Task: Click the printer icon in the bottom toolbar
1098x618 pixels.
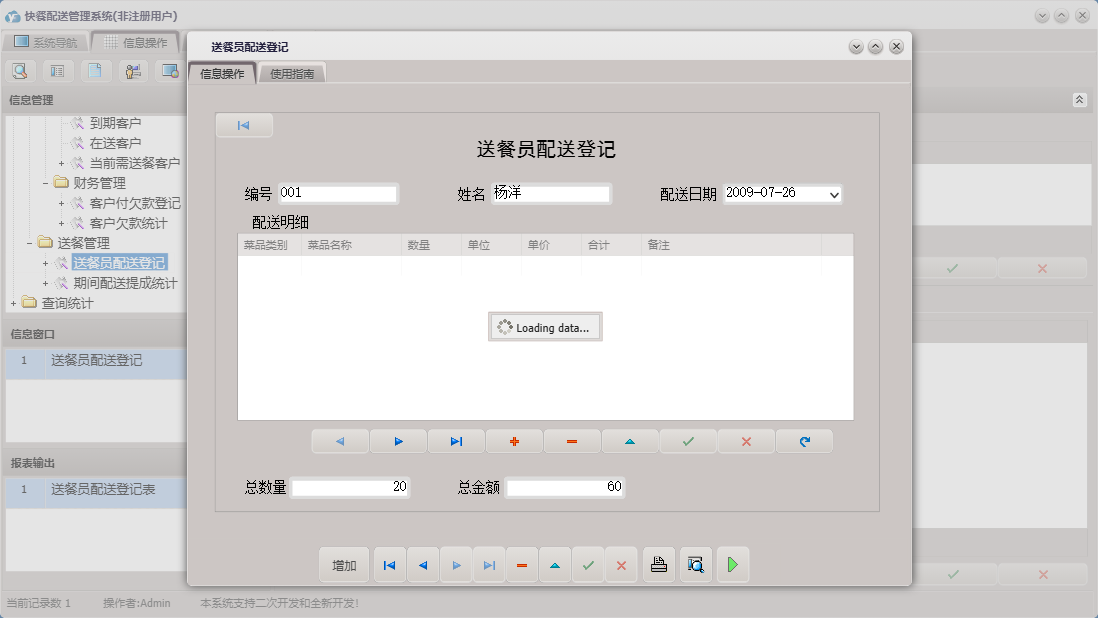Action: 658,565
